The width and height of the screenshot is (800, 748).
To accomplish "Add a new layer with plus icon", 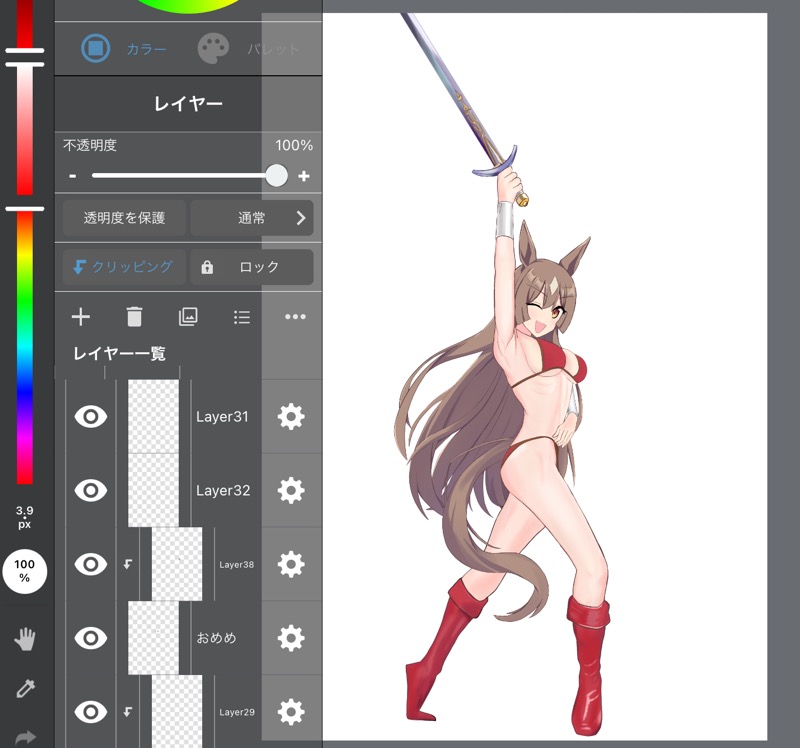I will pos(81,317).
